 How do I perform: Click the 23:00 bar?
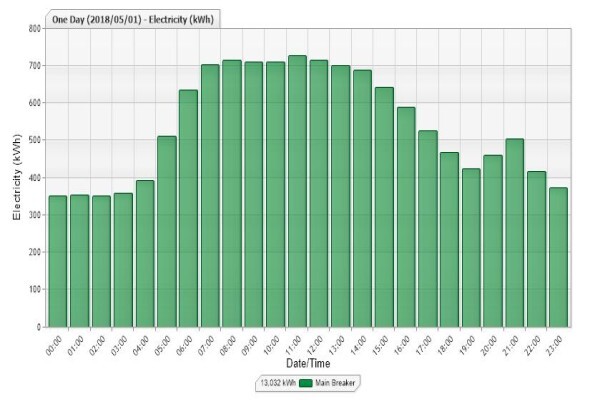[558, 257]
